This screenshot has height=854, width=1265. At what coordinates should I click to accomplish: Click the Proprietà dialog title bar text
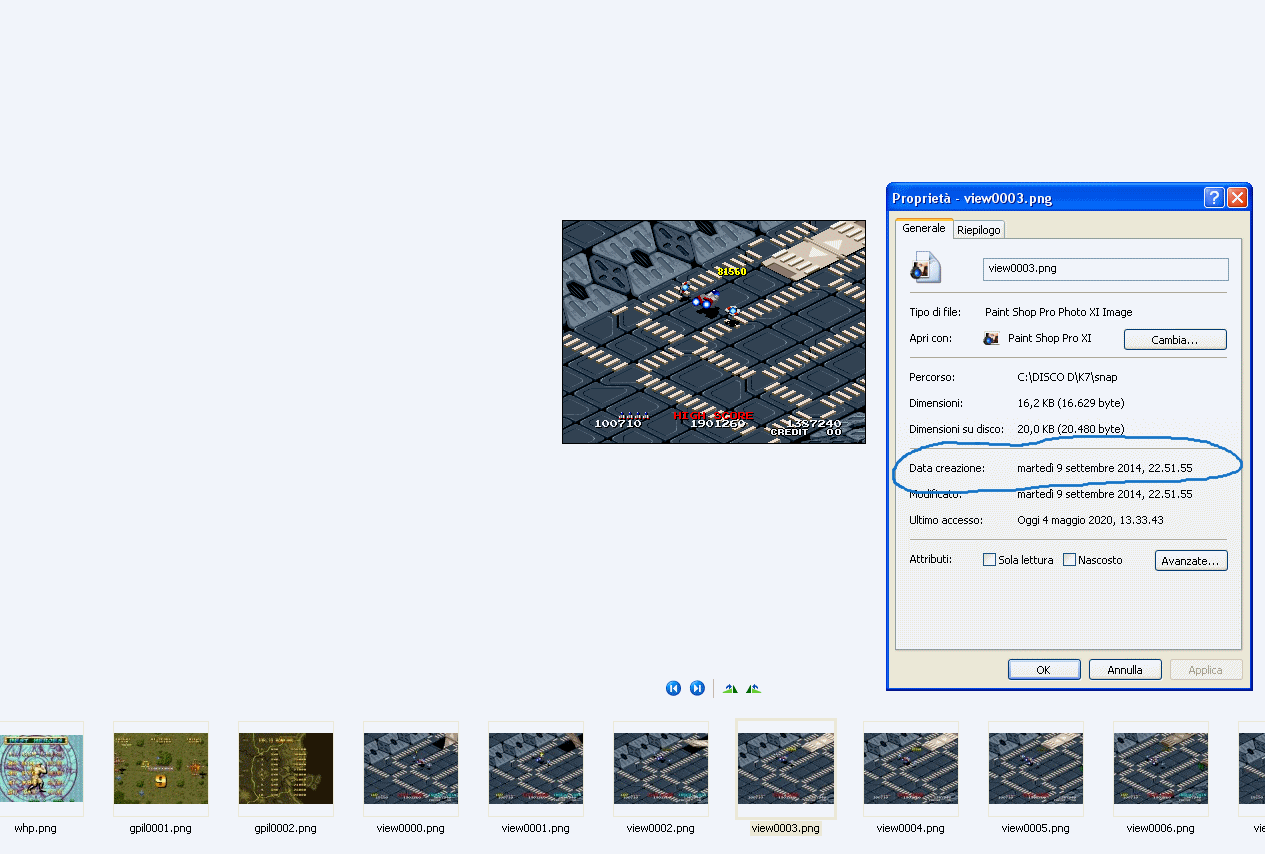coord(972,198)
